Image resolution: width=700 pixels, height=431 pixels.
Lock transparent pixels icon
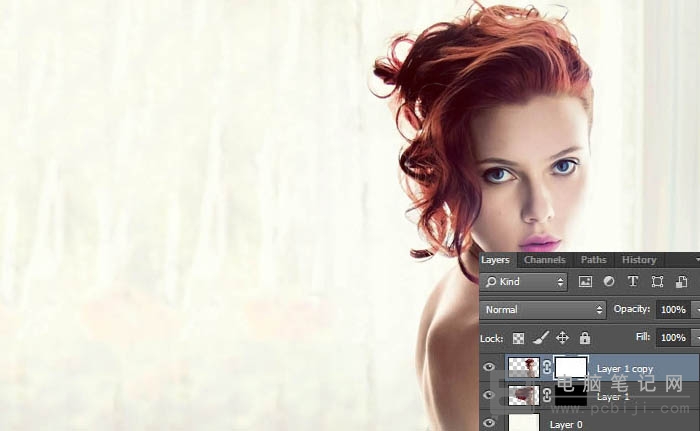pyautogui.click(x=518, y=339)
